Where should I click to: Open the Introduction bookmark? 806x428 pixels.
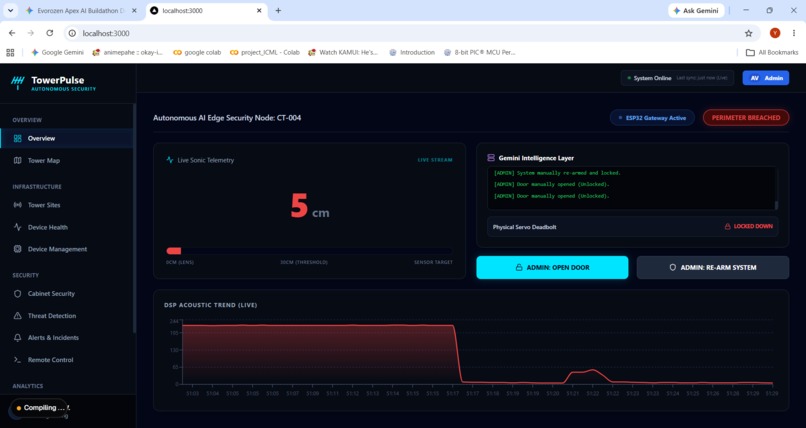(412, 52)
